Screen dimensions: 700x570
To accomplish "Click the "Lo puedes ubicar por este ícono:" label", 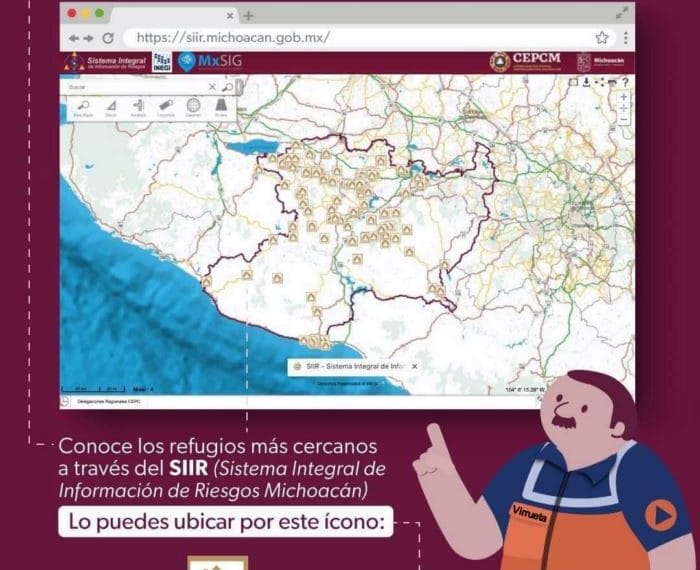I will (x=226, y=521).
